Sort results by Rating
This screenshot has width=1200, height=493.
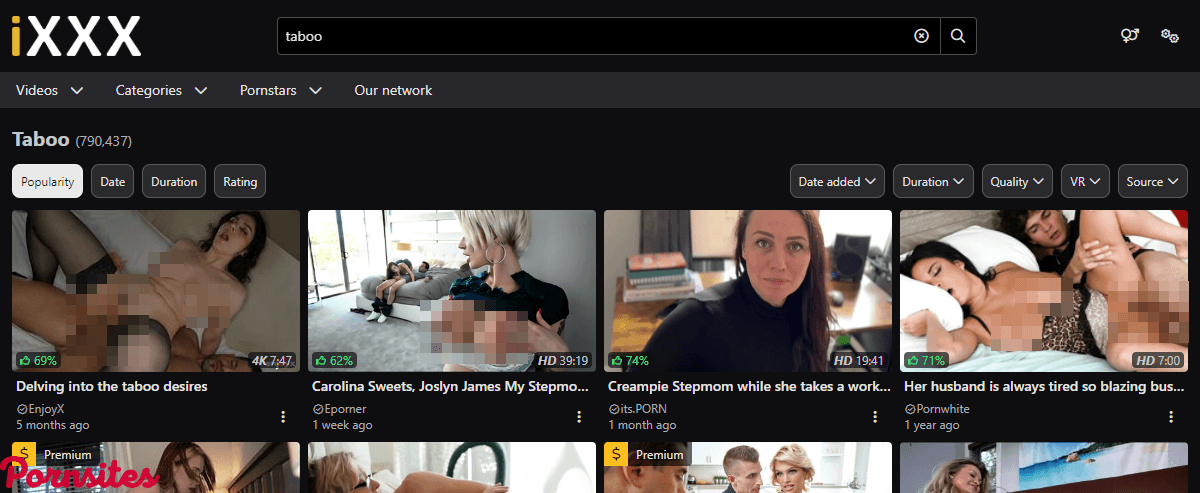click(x=240, y=182)
